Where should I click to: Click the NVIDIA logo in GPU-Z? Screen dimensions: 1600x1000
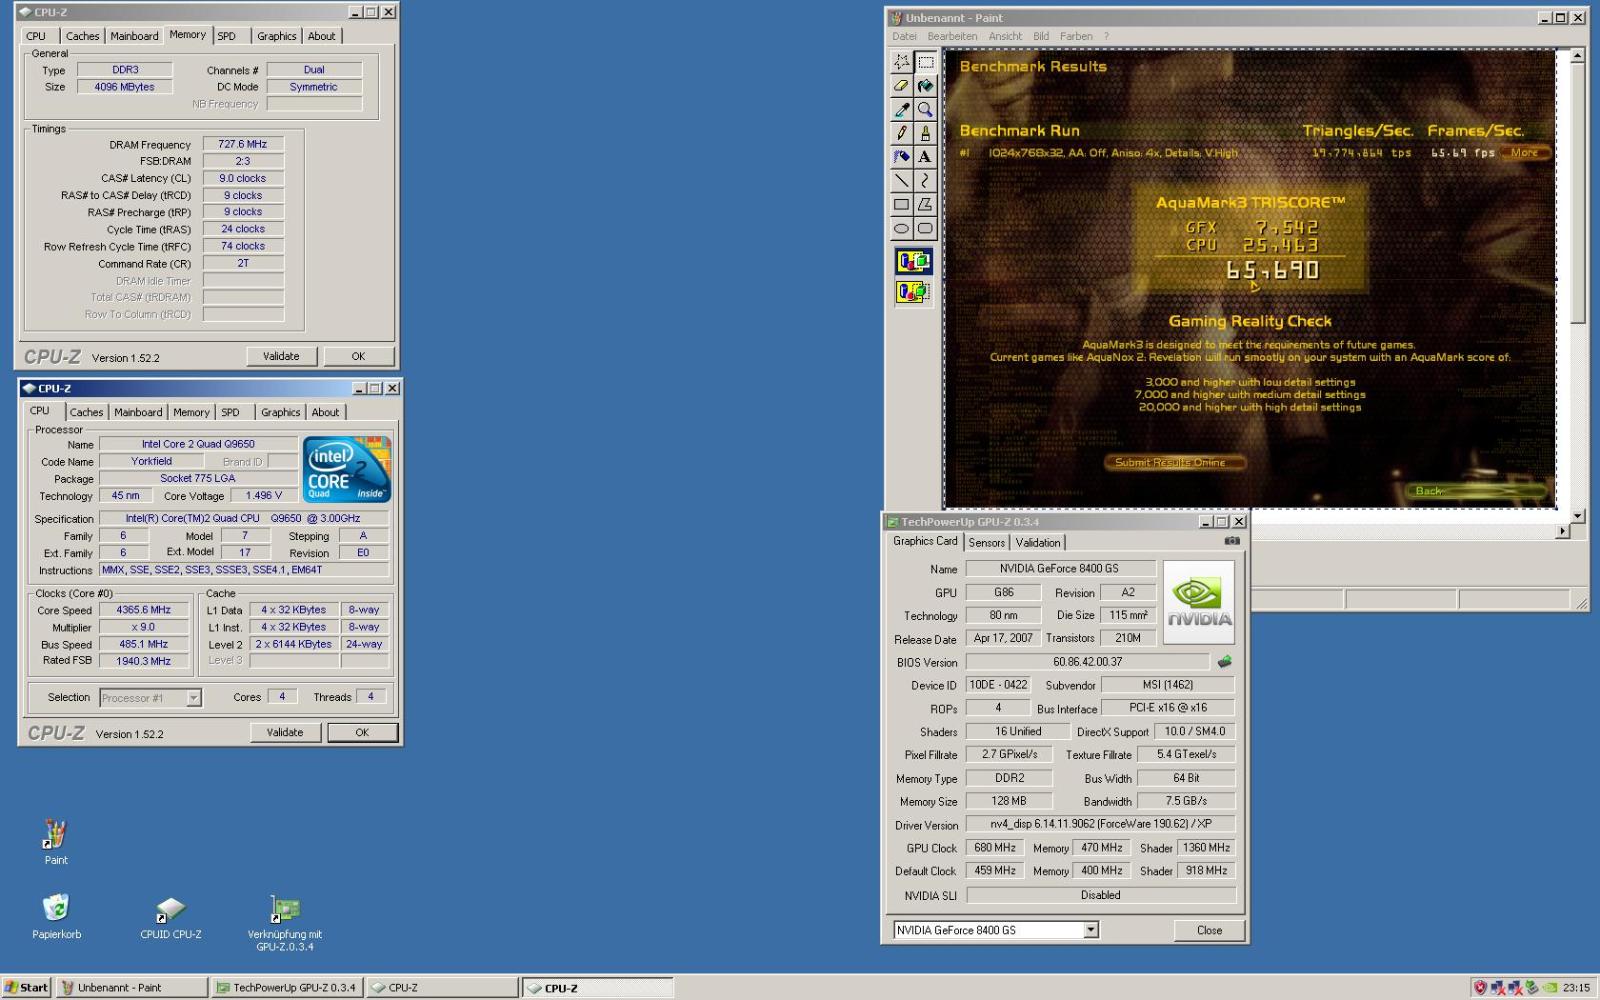1198,602
